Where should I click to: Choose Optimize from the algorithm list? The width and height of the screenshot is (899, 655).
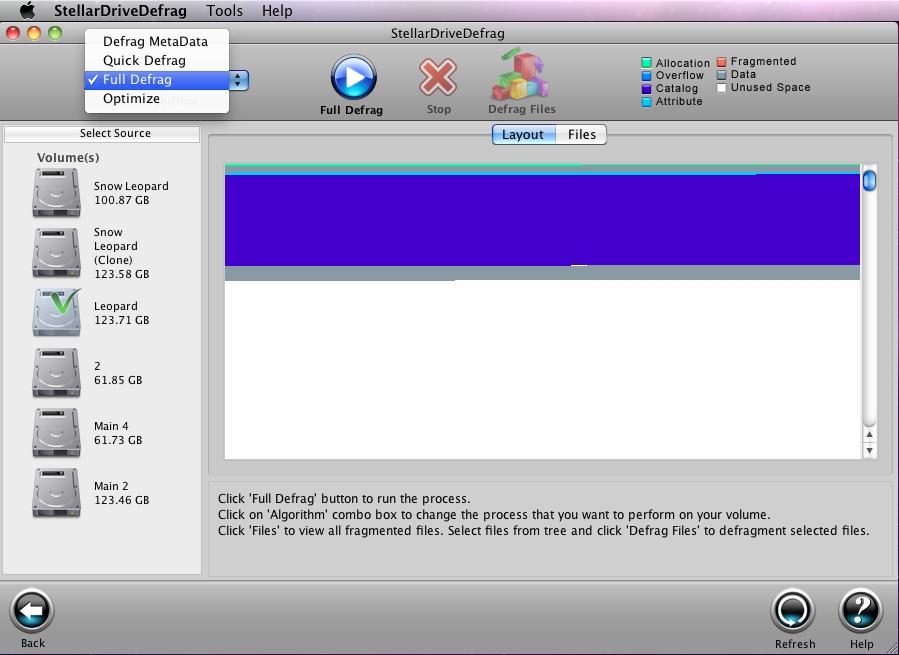tap(157, 99)
